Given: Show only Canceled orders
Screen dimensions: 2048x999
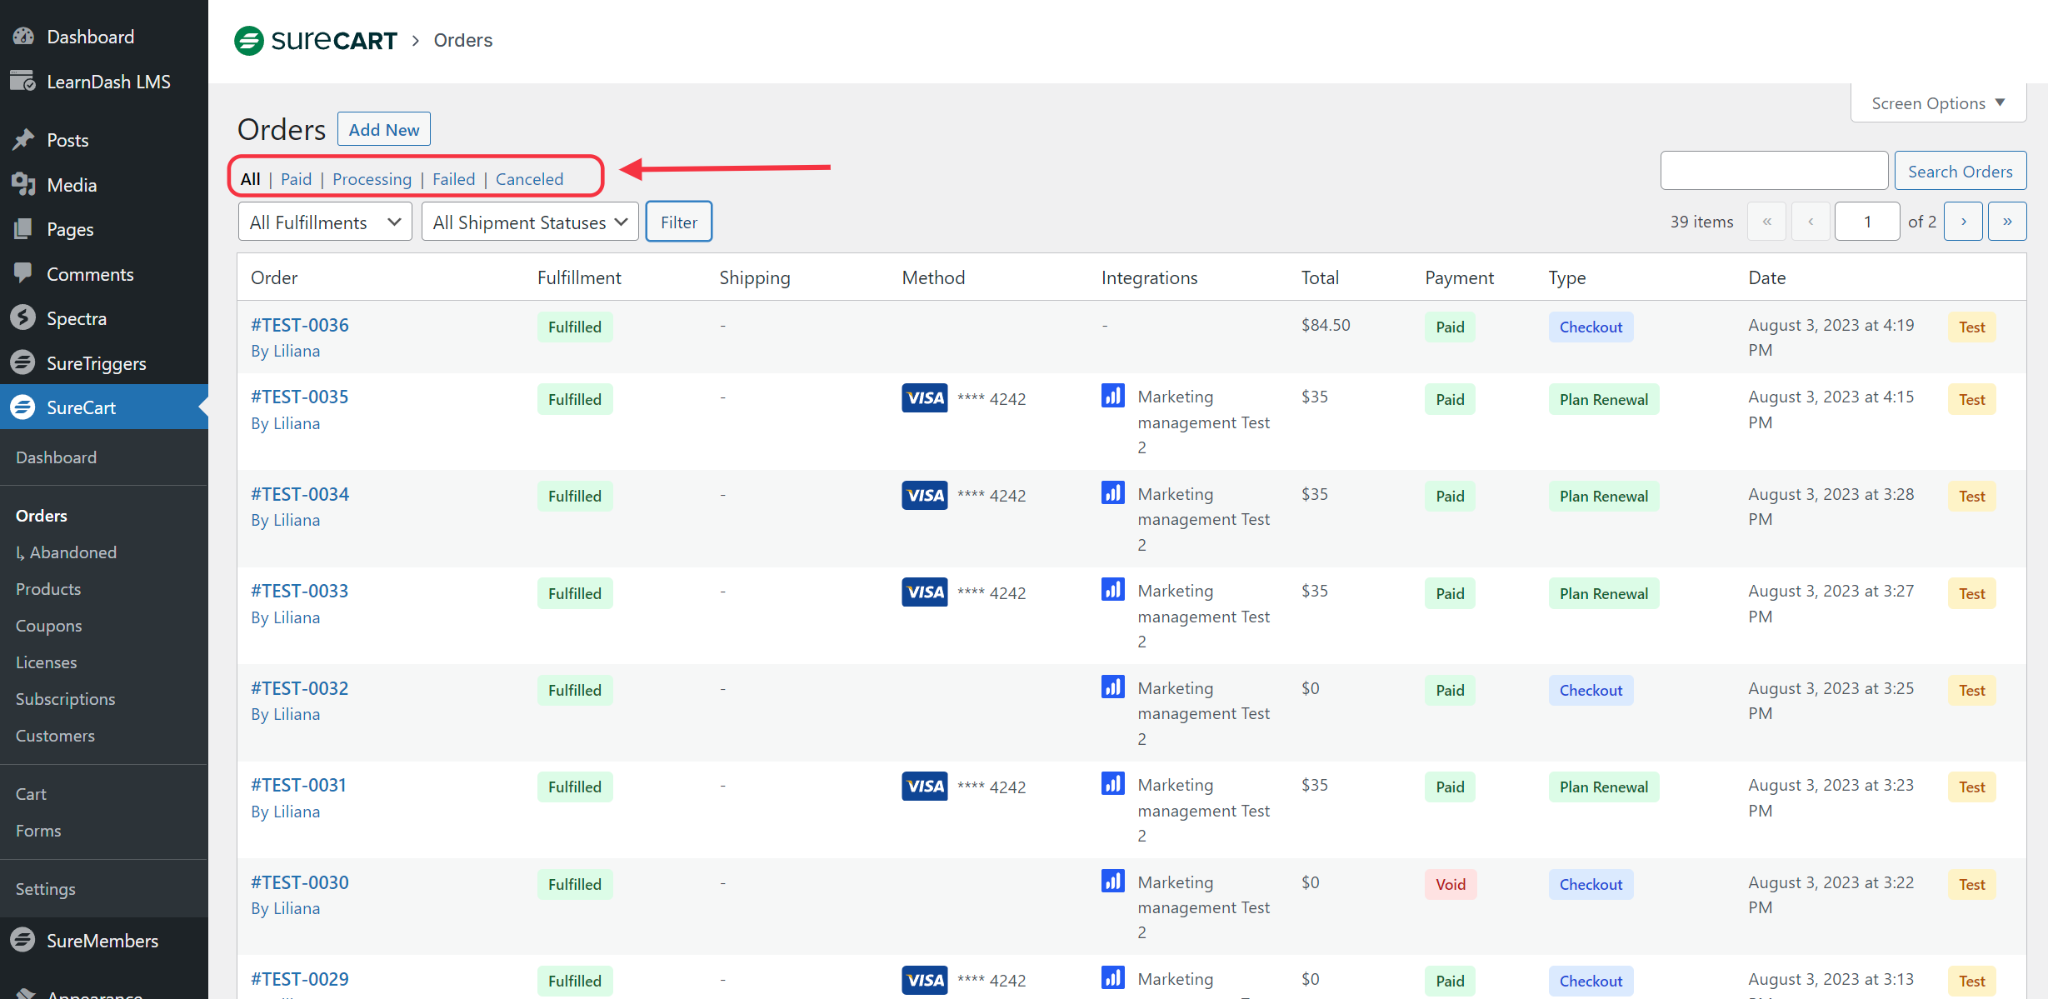Looking at the screenshot, I should tap(529, 179).
